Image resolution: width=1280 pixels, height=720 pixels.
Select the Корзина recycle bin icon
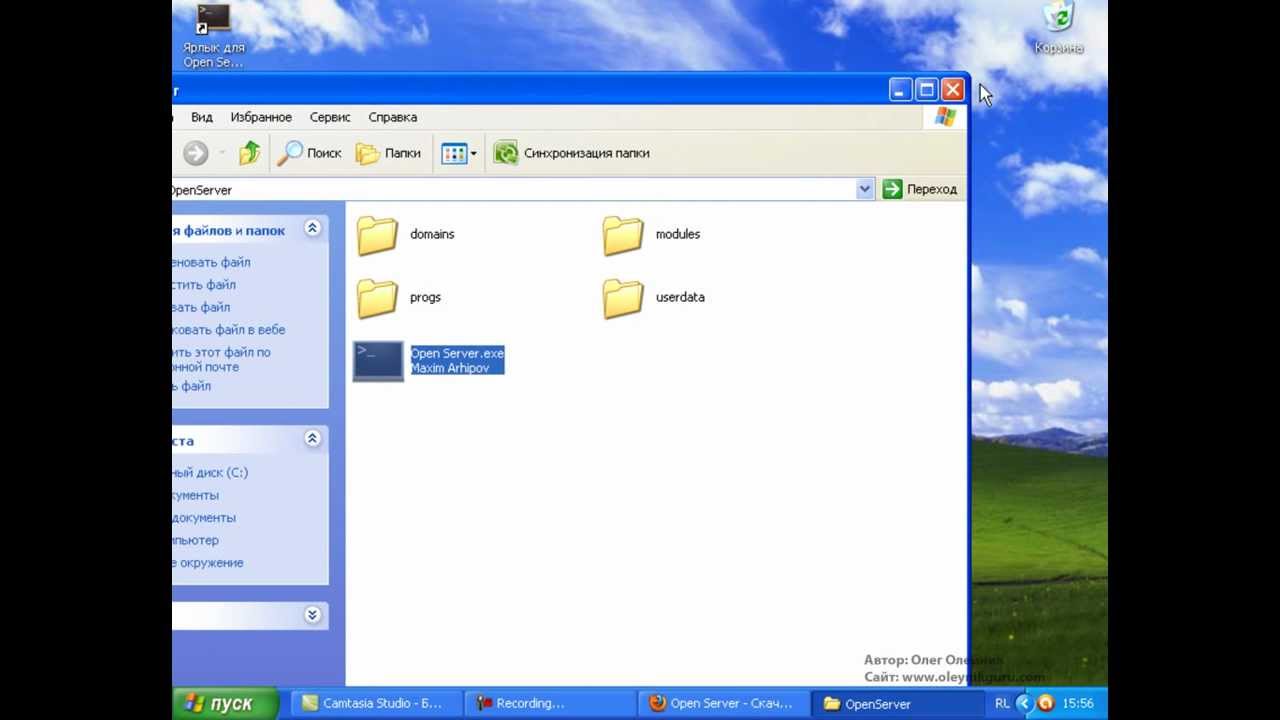point(1059,29)
